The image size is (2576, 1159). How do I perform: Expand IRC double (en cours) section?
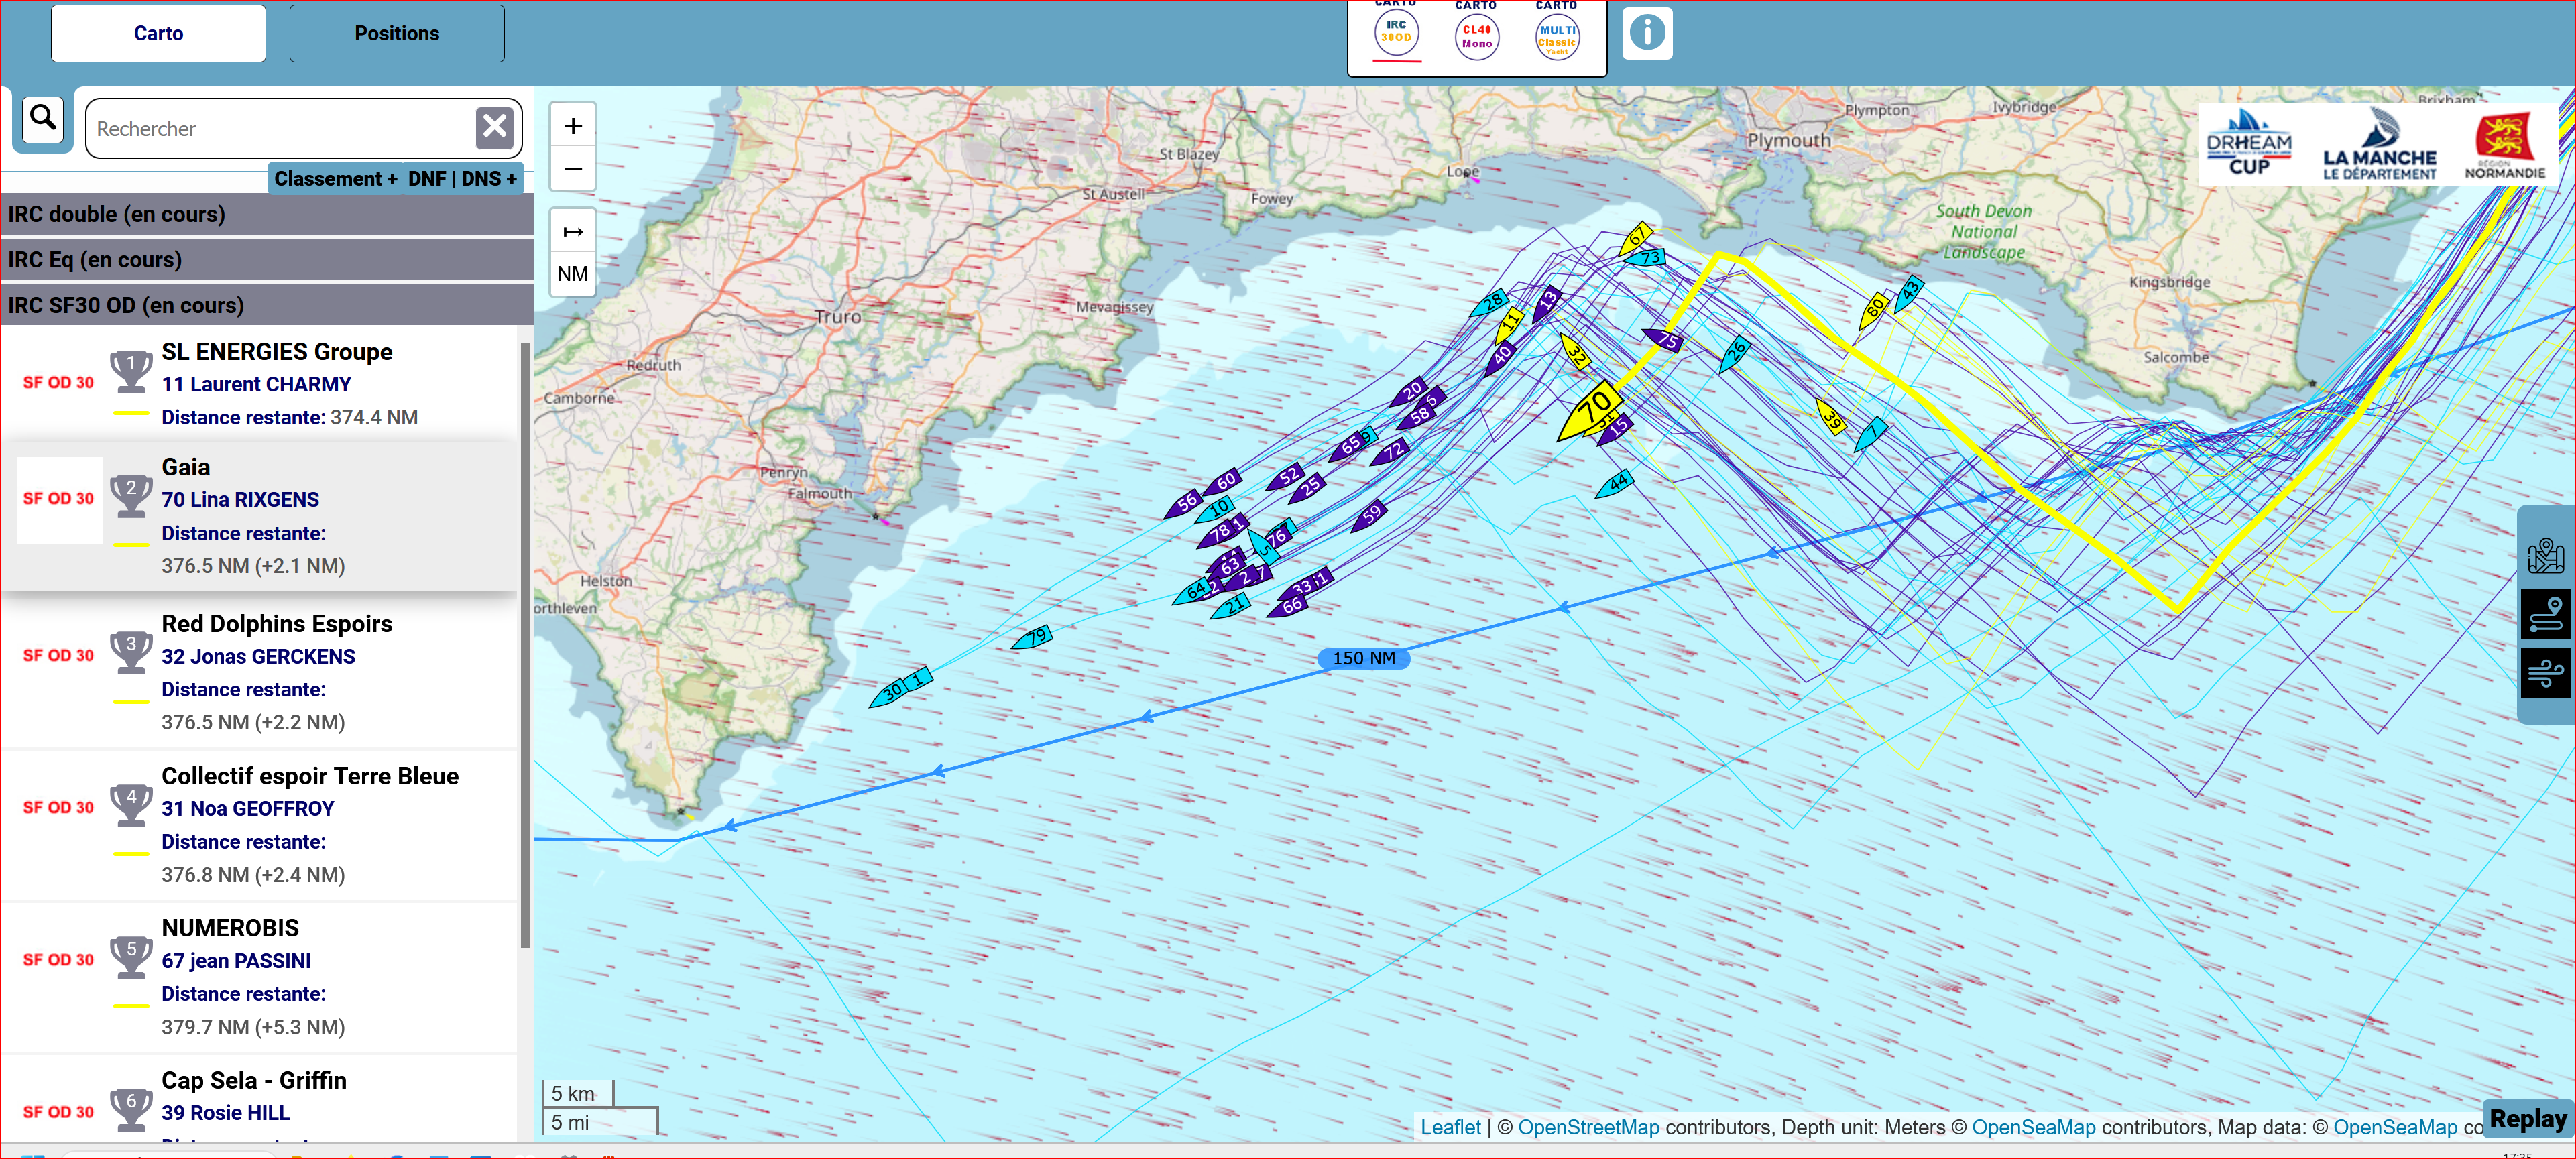[x=267, y=214]
